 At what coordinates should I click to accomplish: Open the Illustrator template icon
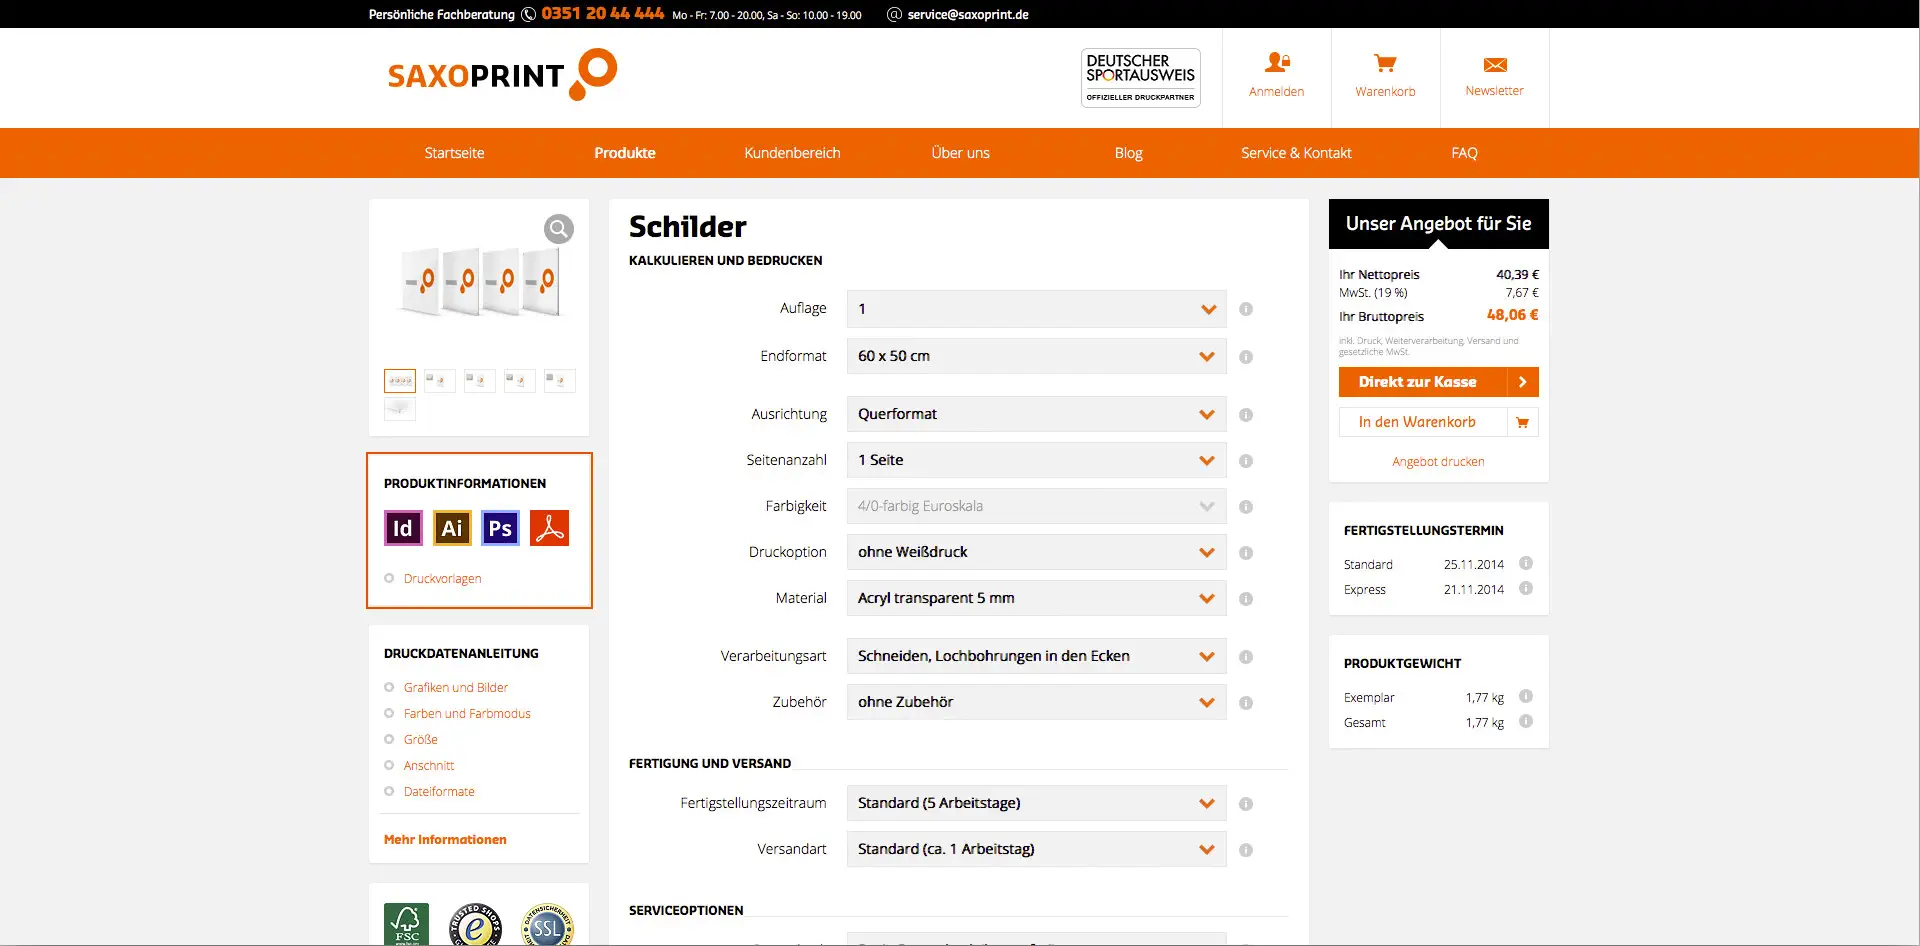point(452,528)
